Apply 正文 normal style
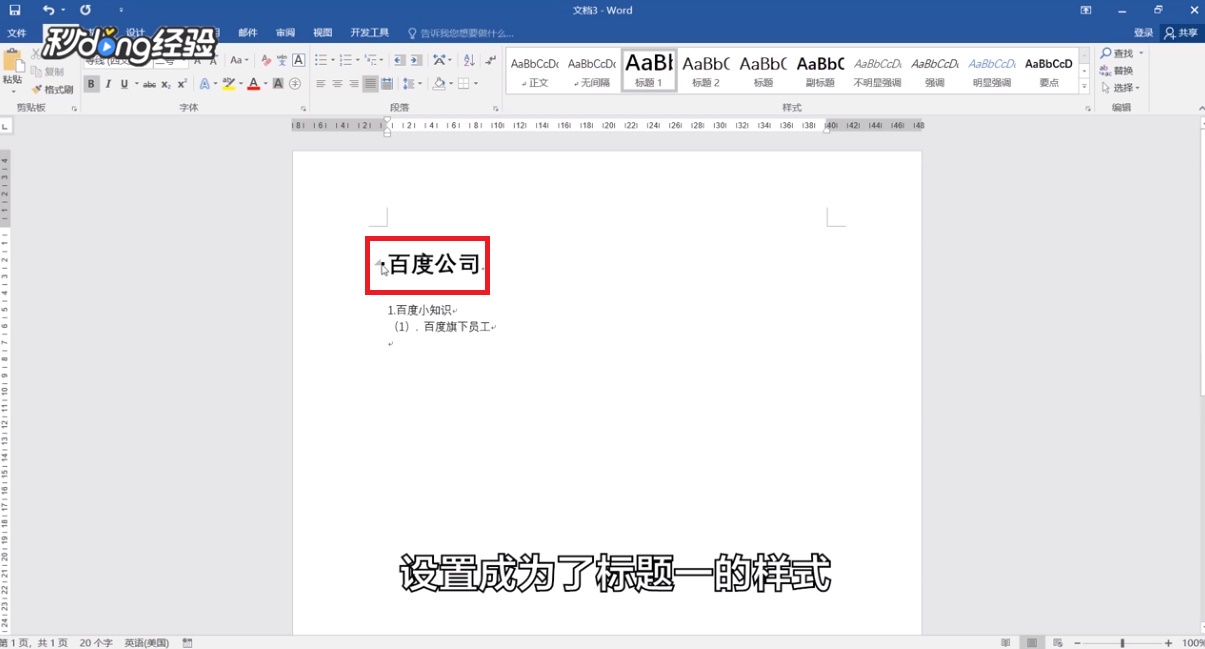1205x649 pixels. click(x=534, y=71)
